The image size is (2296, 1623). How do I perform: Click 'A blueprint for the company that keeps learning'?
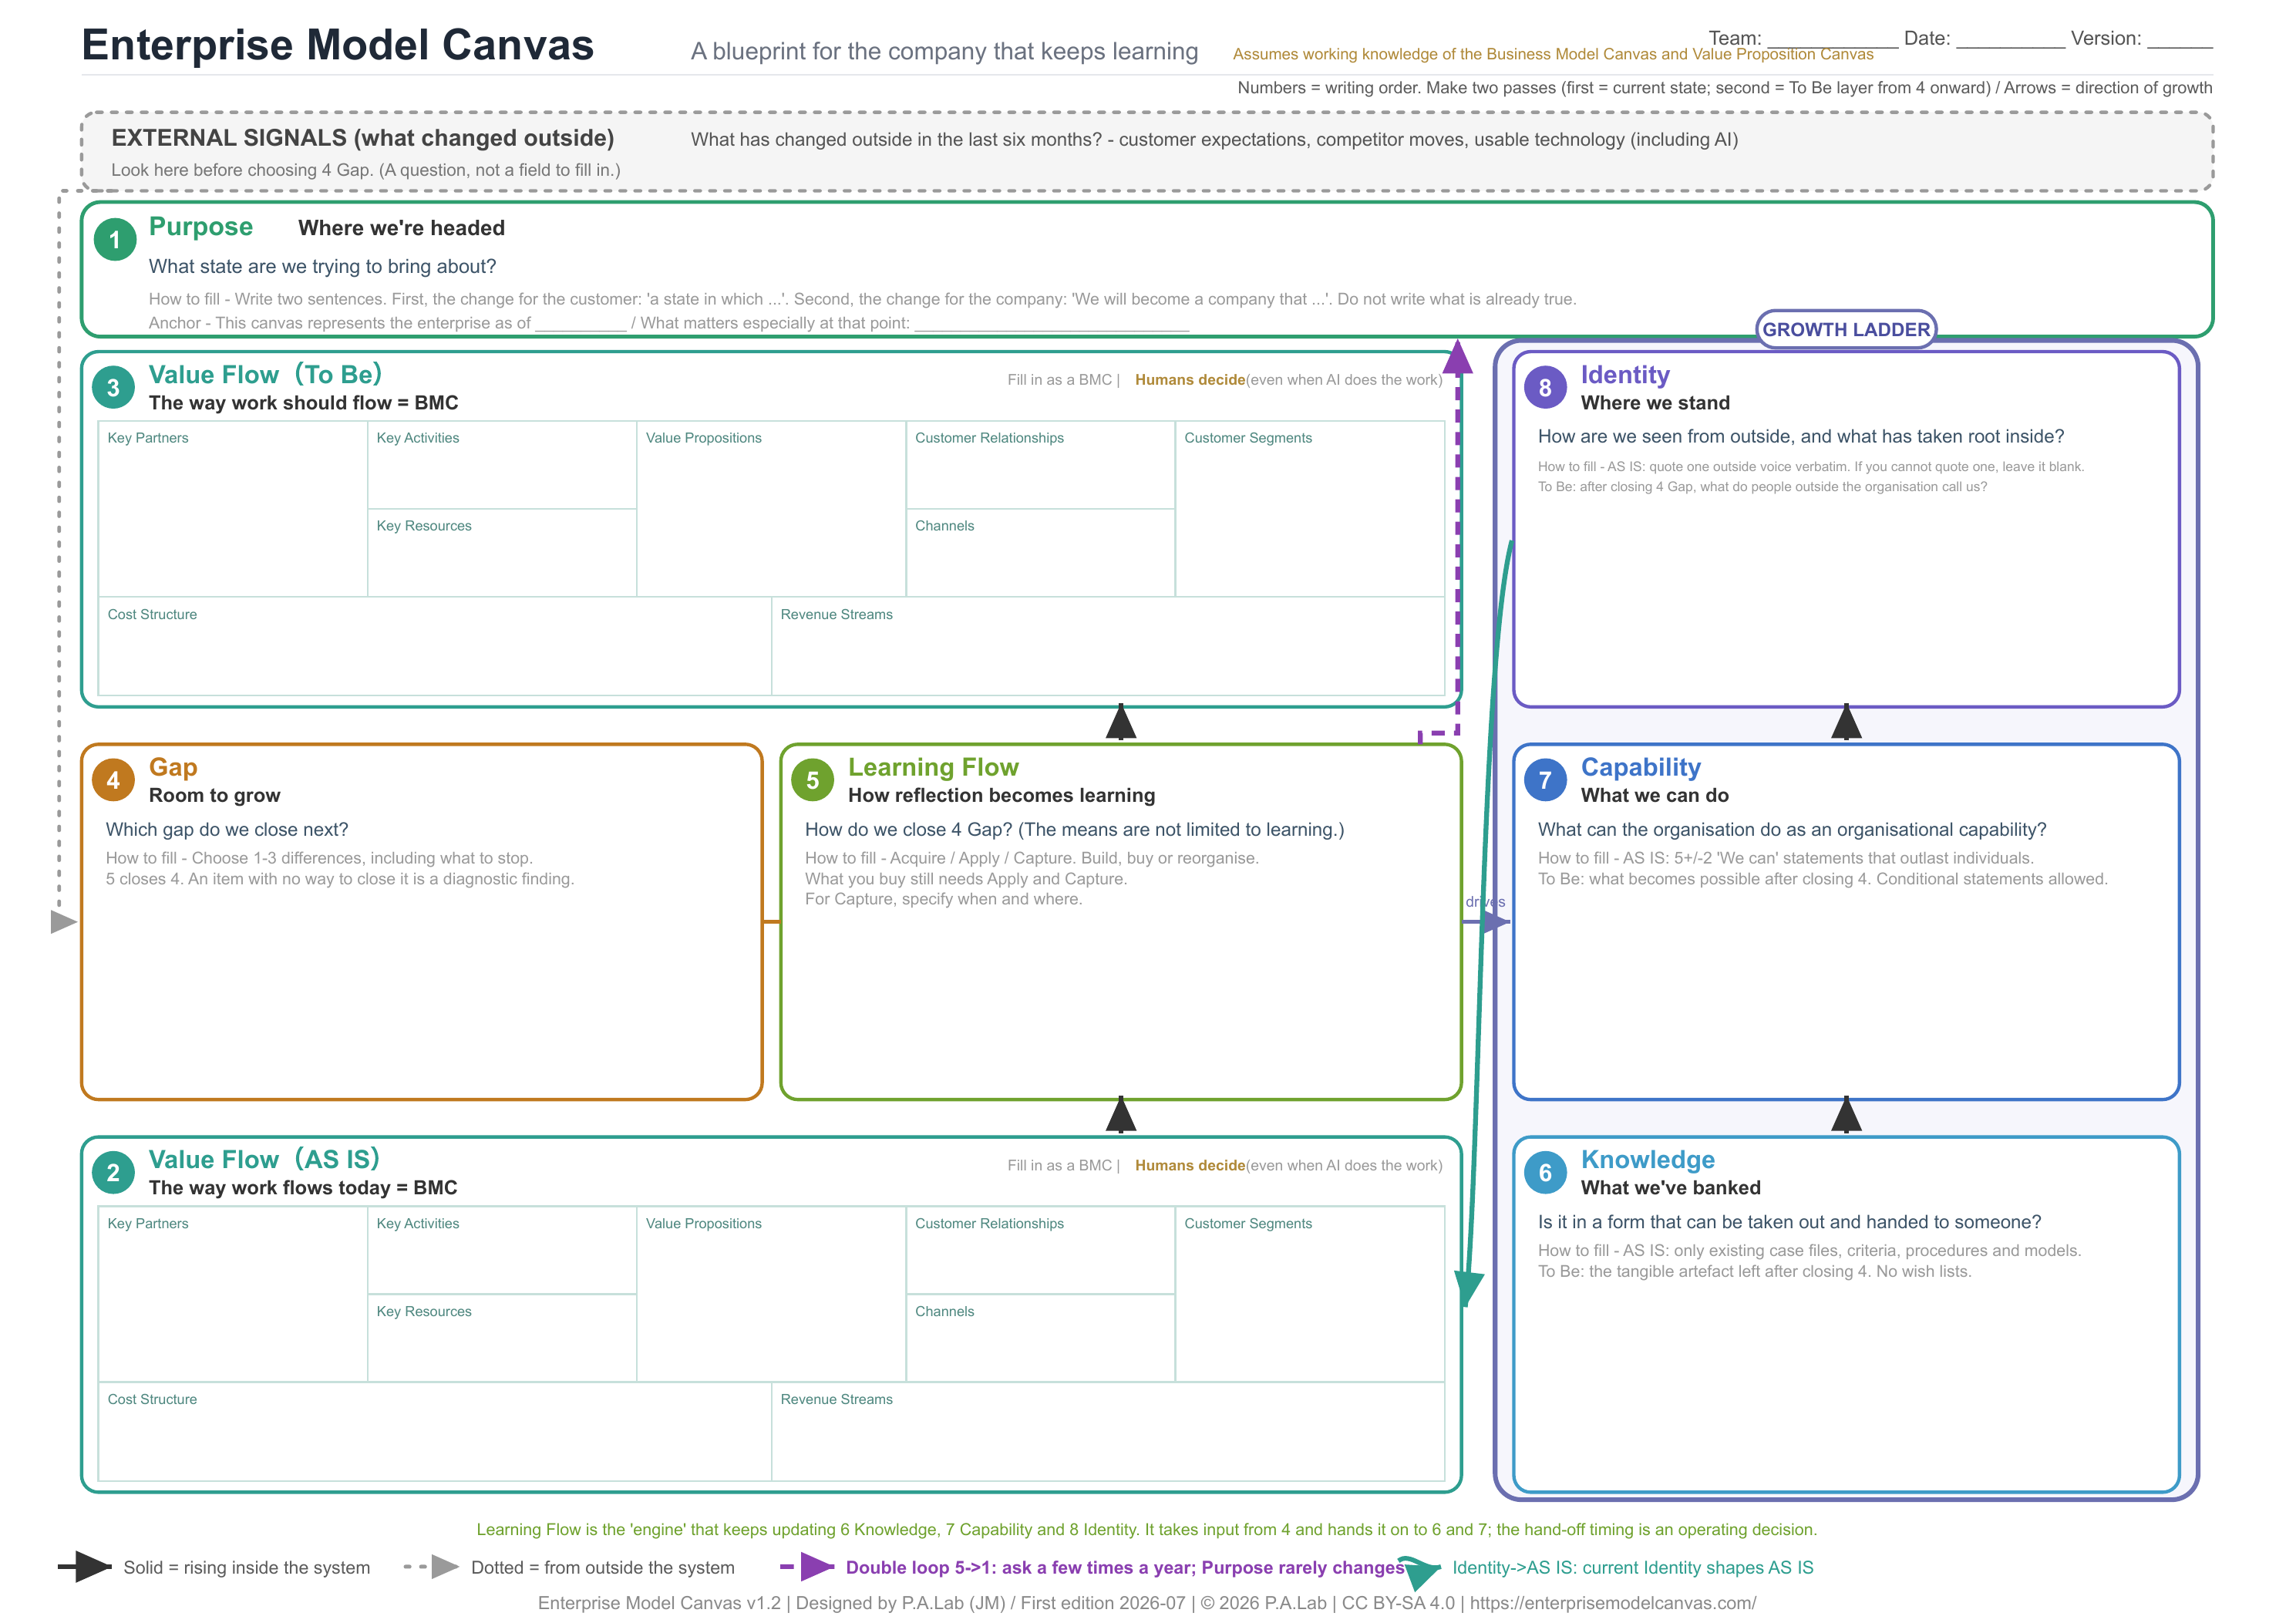[944, 51]
